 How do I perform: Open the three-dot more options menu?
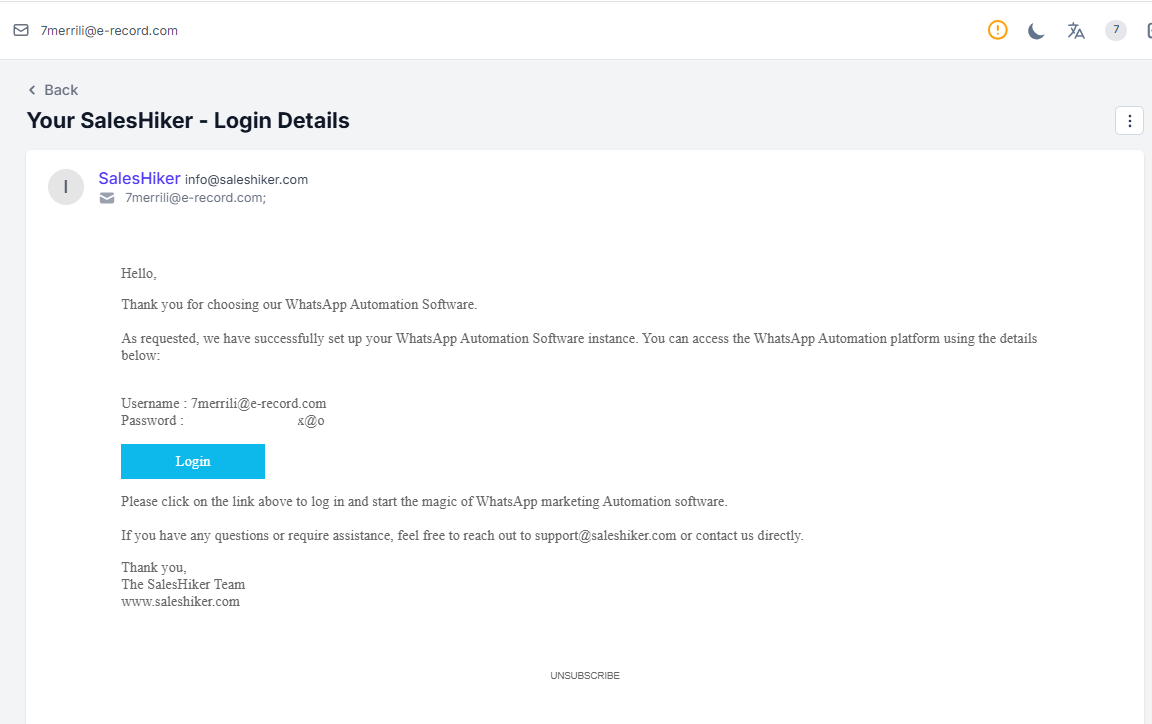pyautogui.click(x=1129, y=121)
